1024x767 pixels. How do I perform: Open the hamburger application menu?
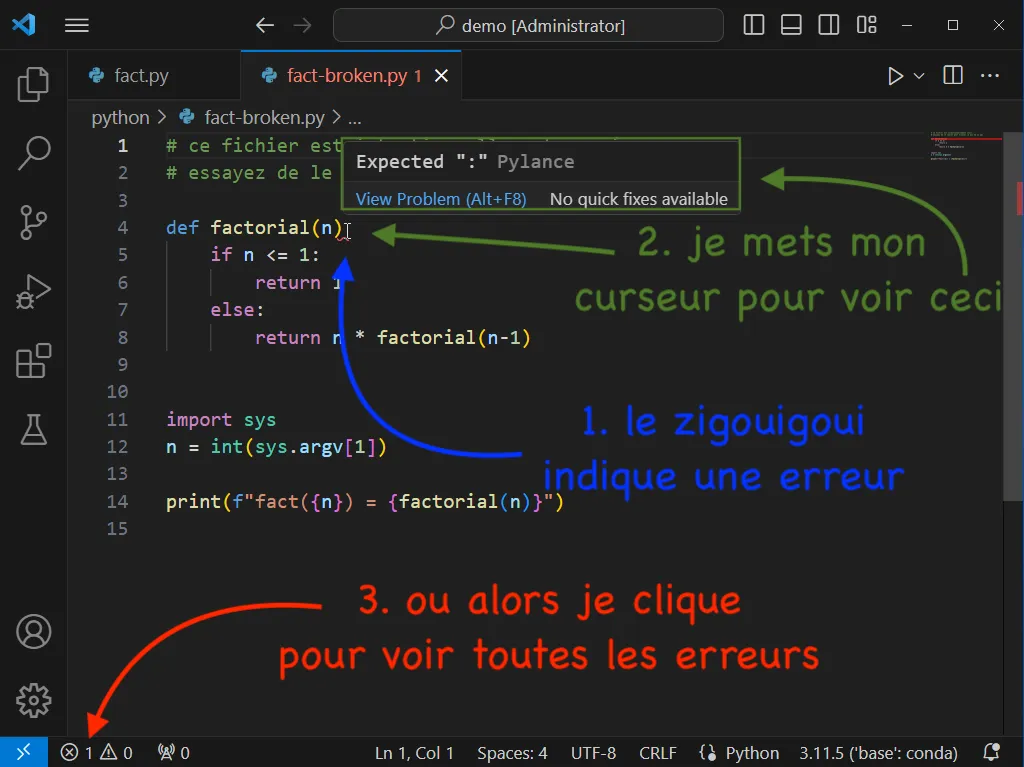pyautogui.click(x=77, y=25)
